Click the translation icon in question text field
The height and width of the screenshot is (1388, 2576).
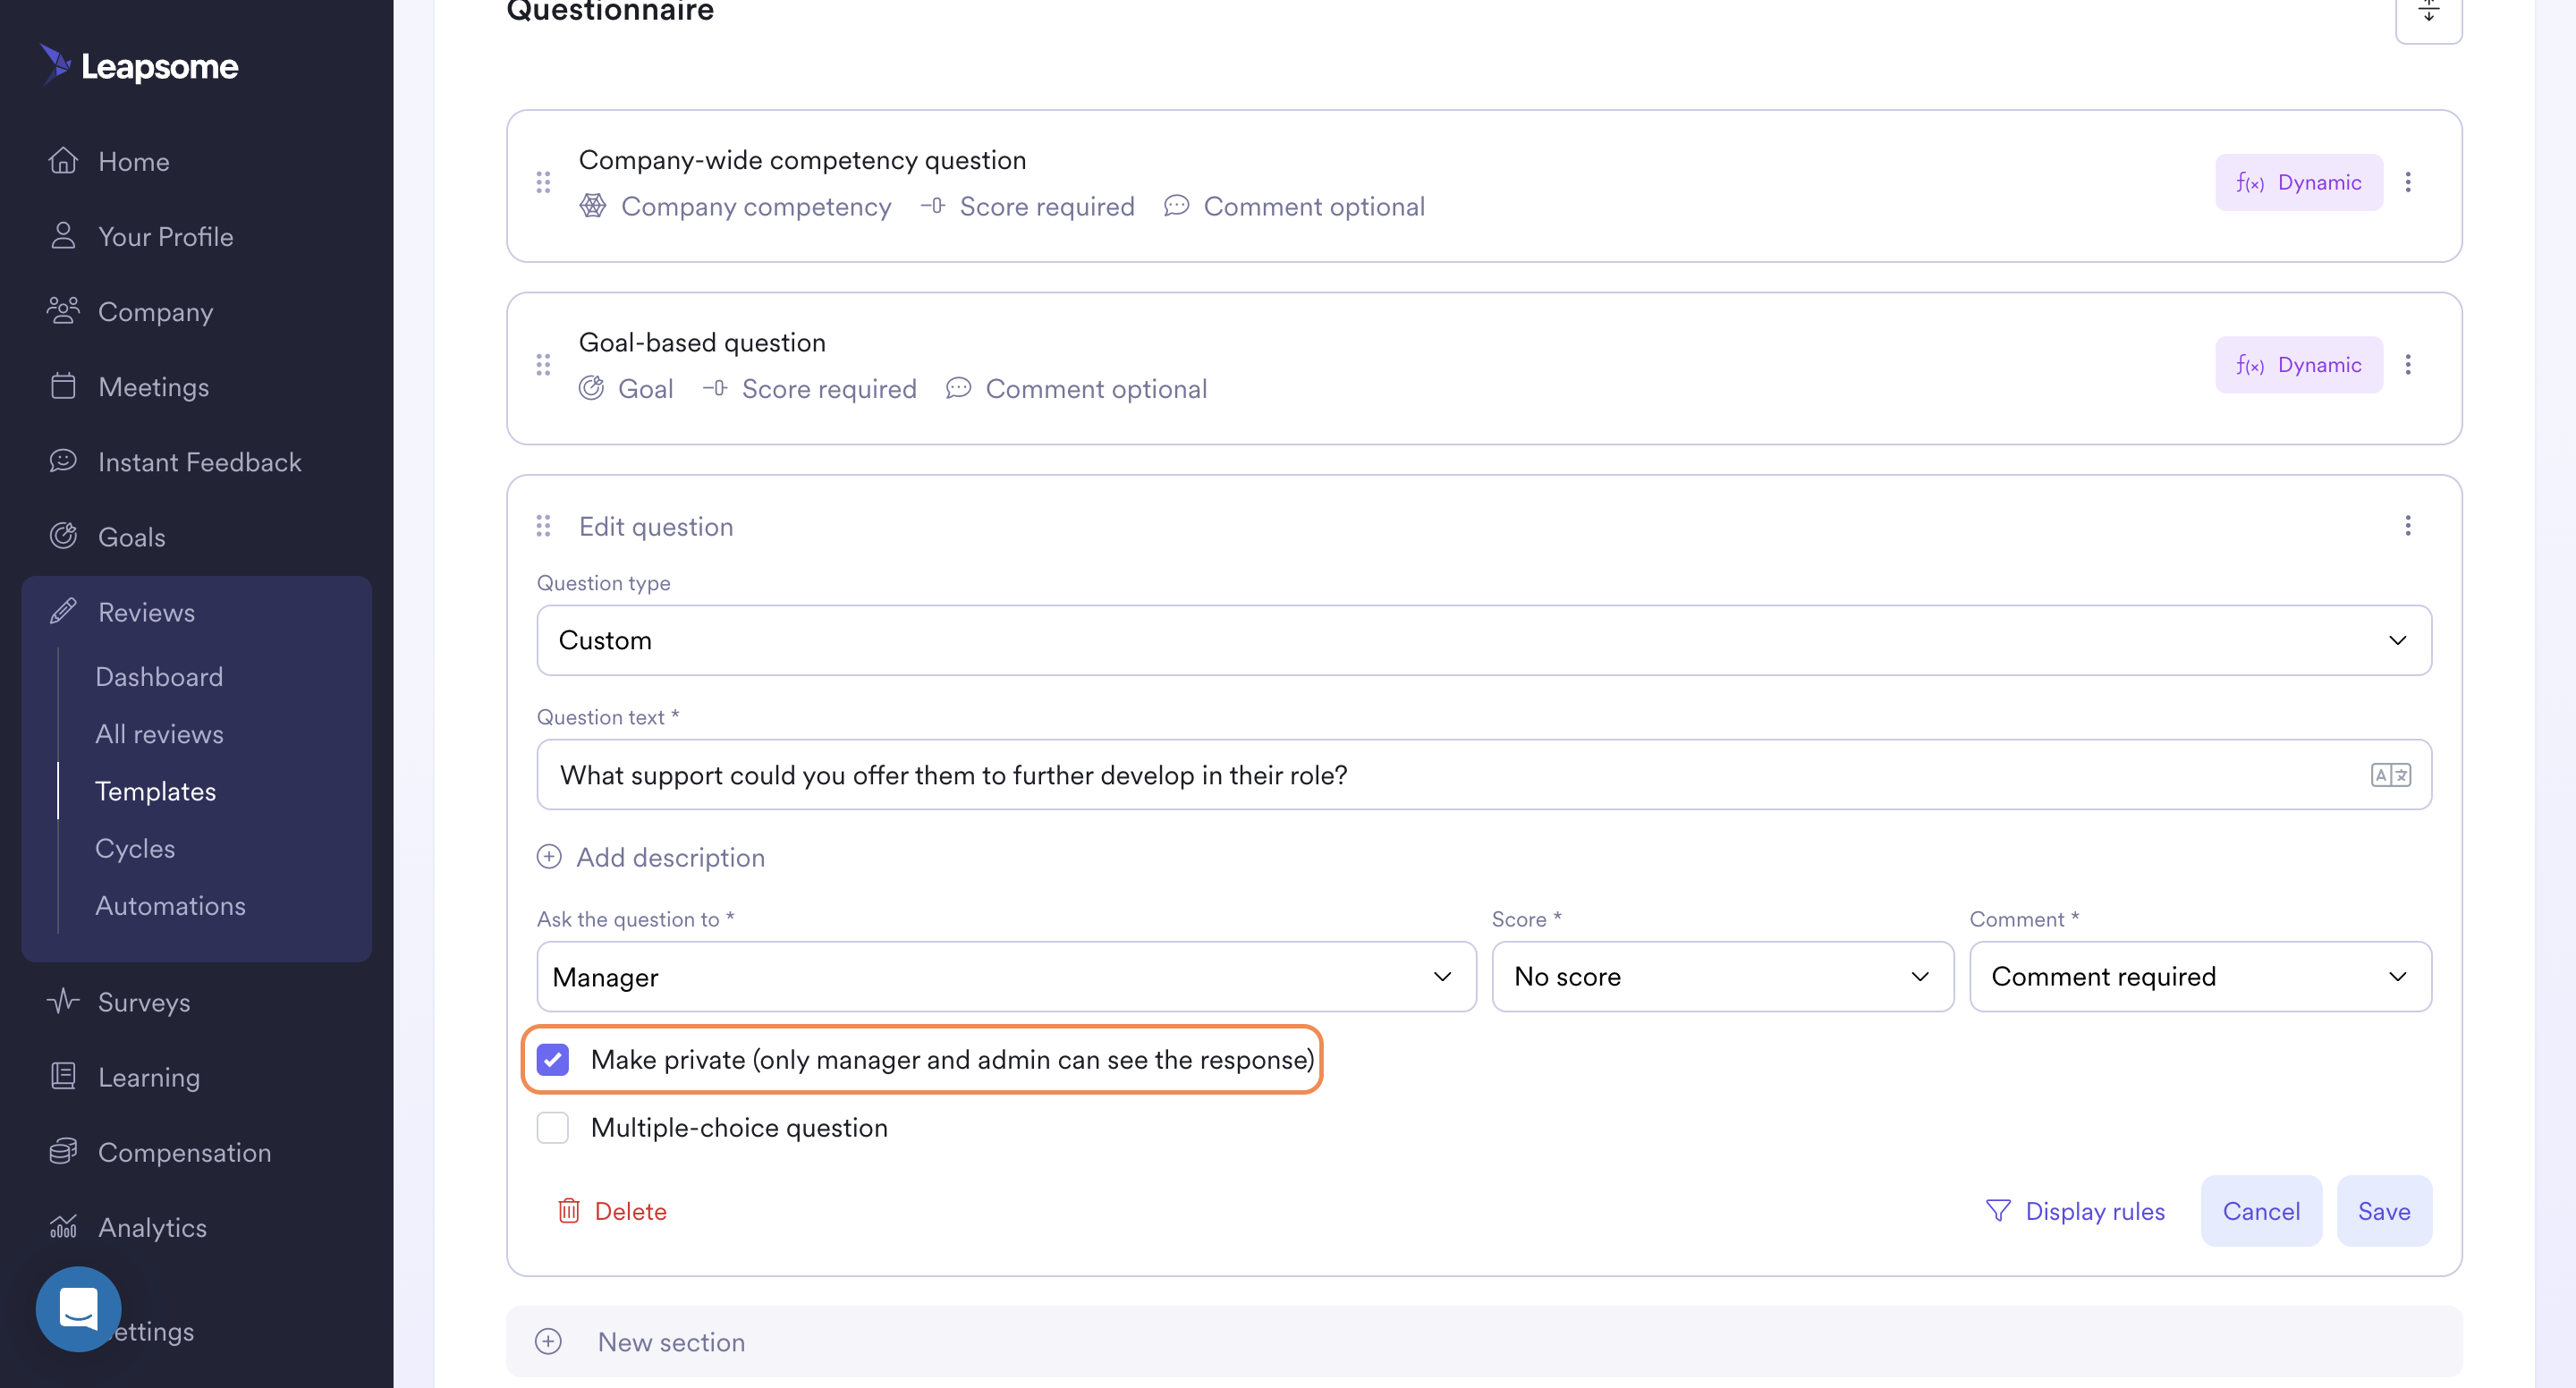pyautogui.click(x=2391, y=775)
